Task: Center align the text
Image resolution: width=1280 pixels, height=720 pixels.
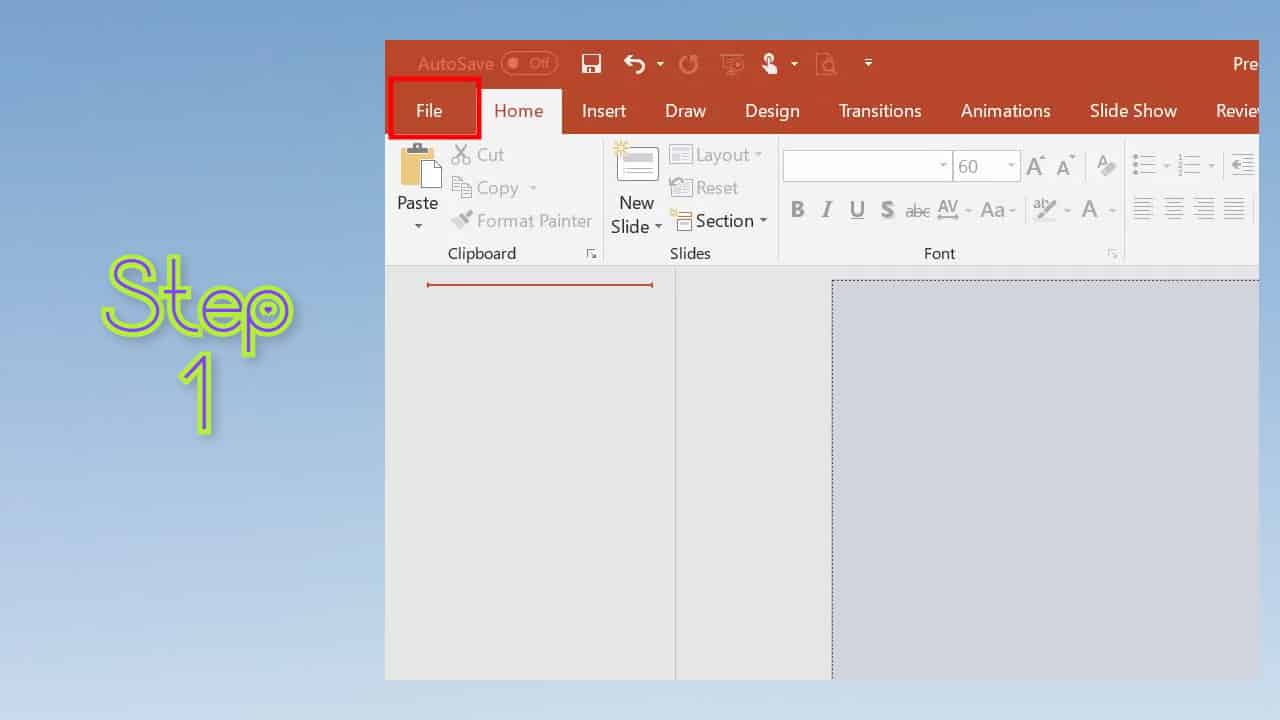Action: point(1174,209)
